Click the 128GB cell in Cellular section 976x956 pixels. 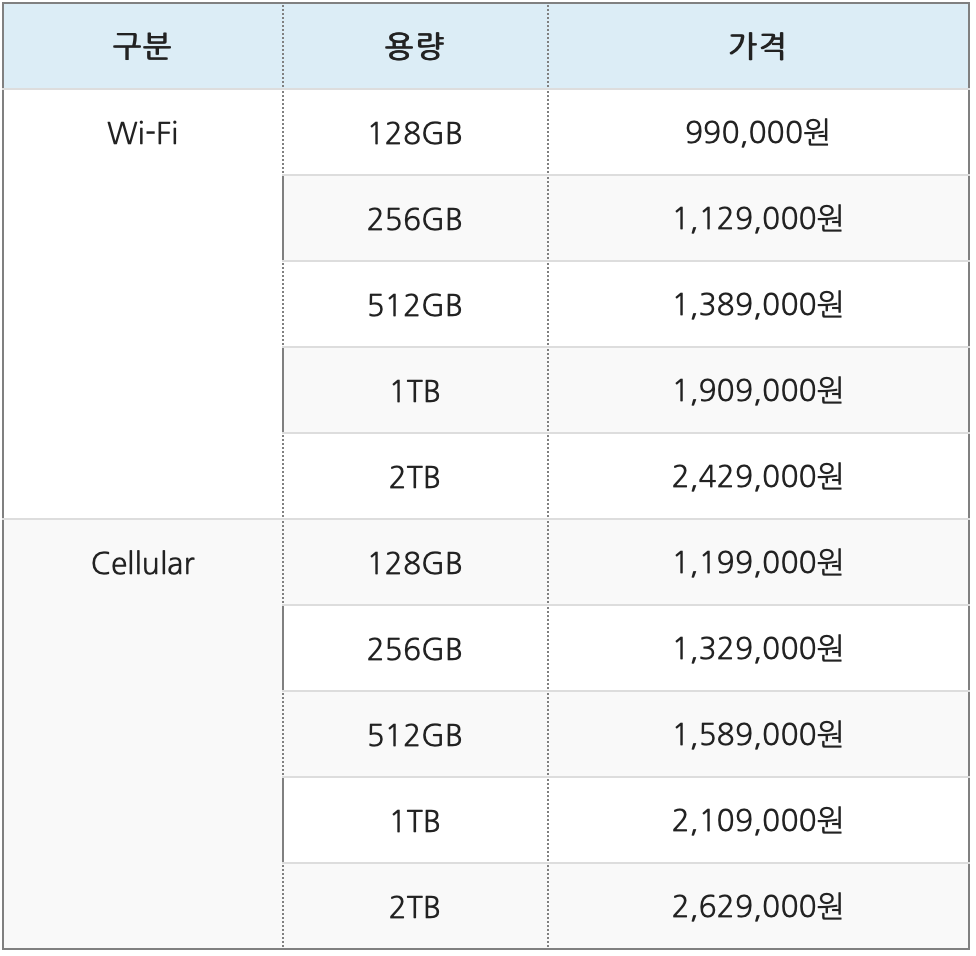[416, 561]
